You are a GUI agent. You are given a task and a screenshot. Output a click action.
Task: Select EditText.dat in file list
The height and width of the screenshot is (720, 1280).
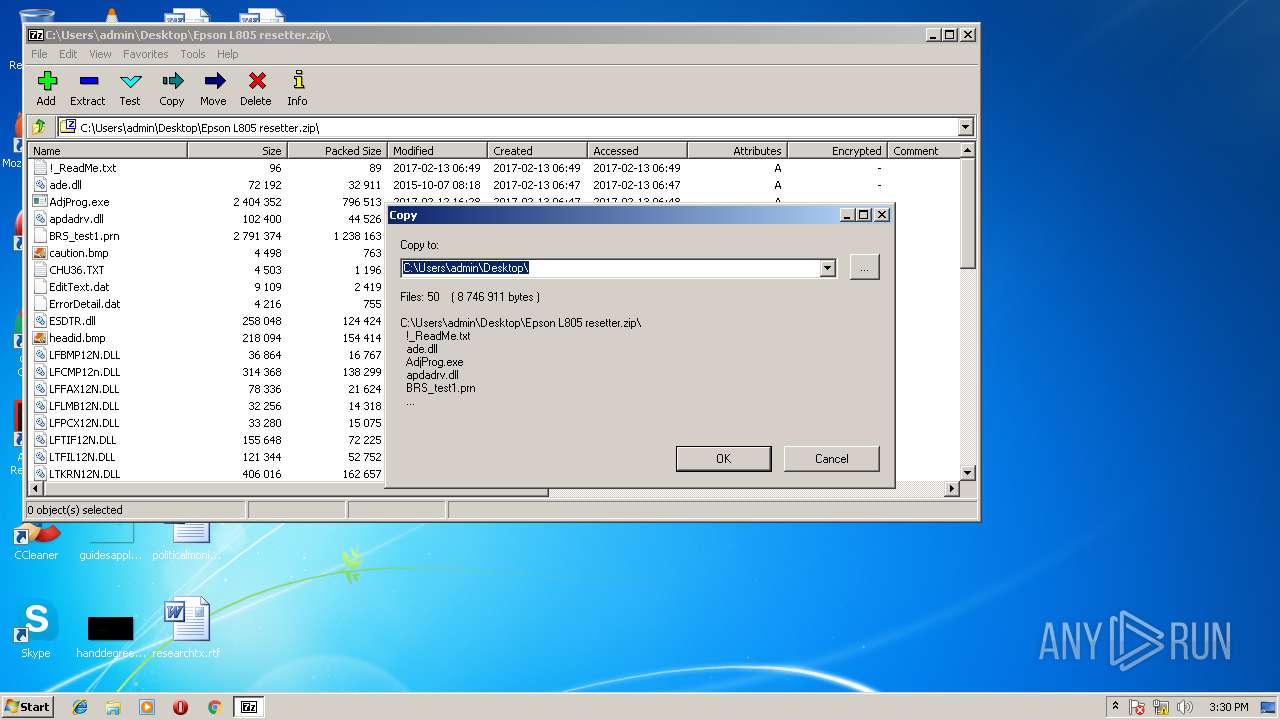pyautogui.click(x=79, y=287)
